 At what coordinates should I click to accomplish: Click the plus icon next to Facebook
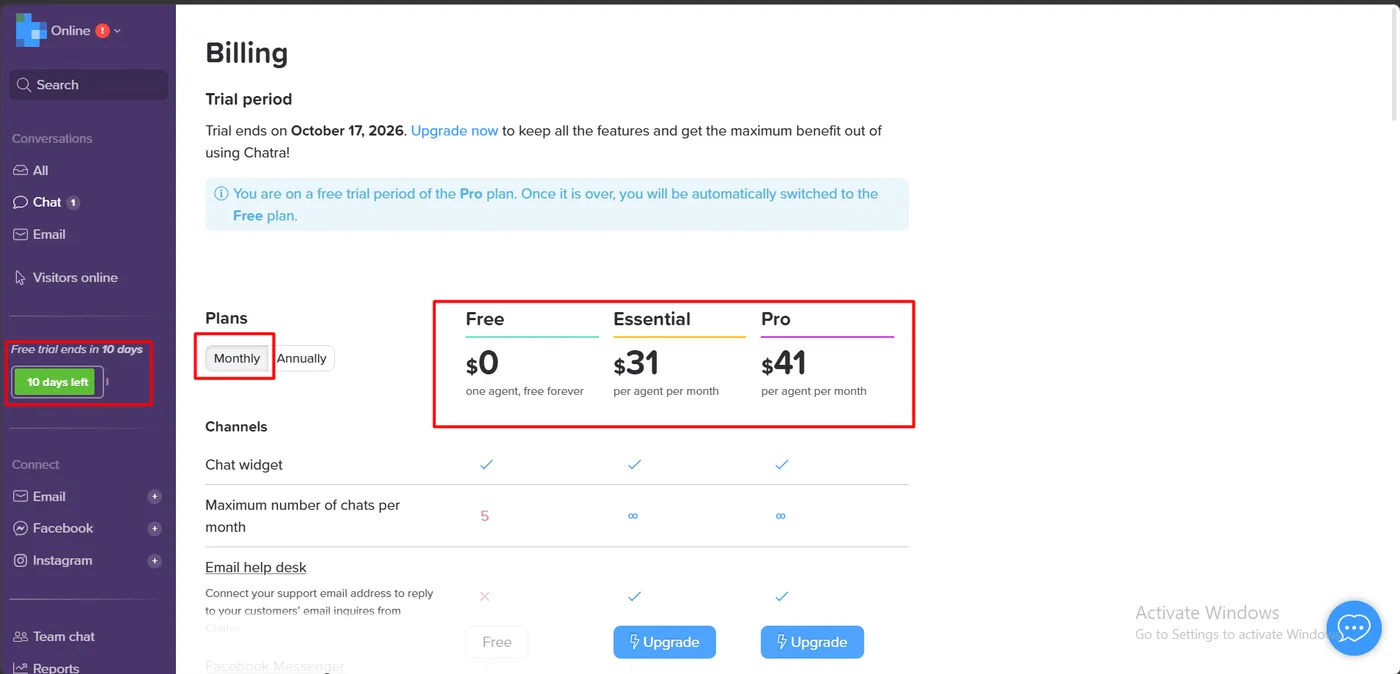[x=155, y=529]
